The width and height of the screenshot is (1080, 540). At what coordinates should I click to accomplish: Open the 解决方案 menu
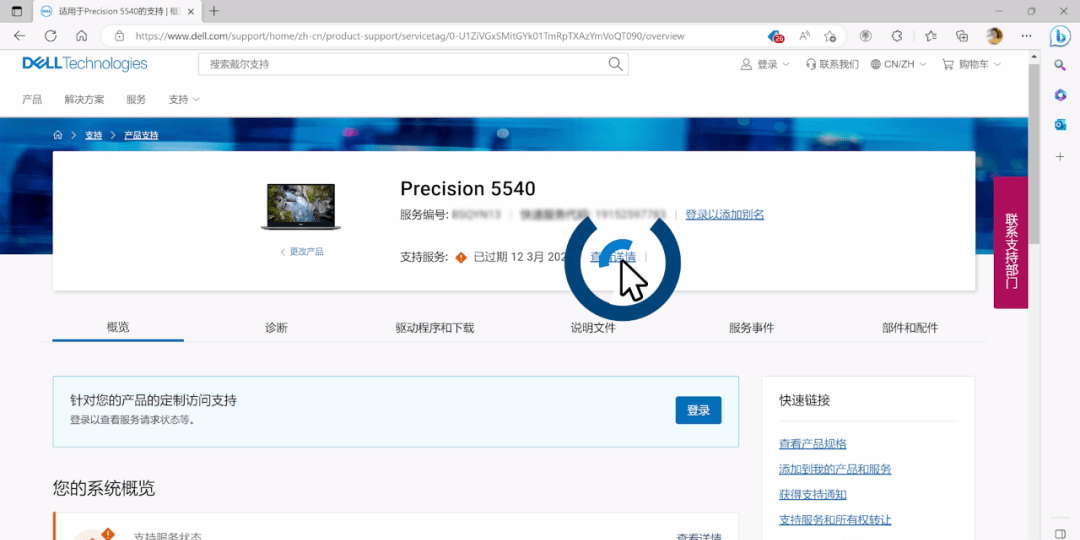pyautogui.click(x=84, y=99)
